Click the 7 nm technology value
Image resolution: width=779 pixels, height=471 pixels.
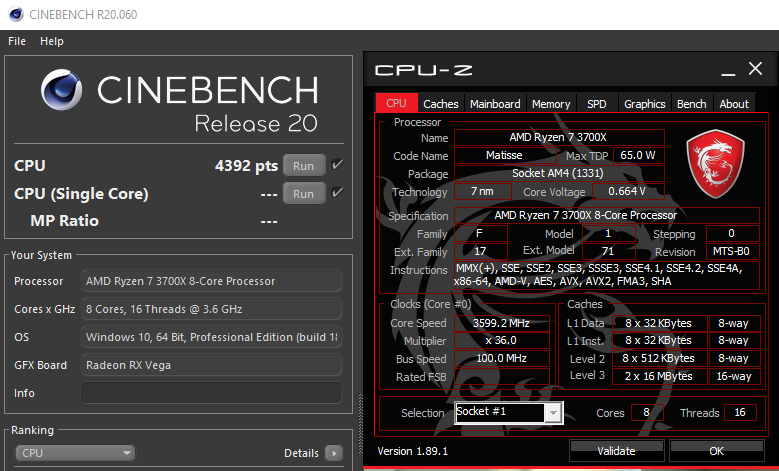(x=482, y=191)
